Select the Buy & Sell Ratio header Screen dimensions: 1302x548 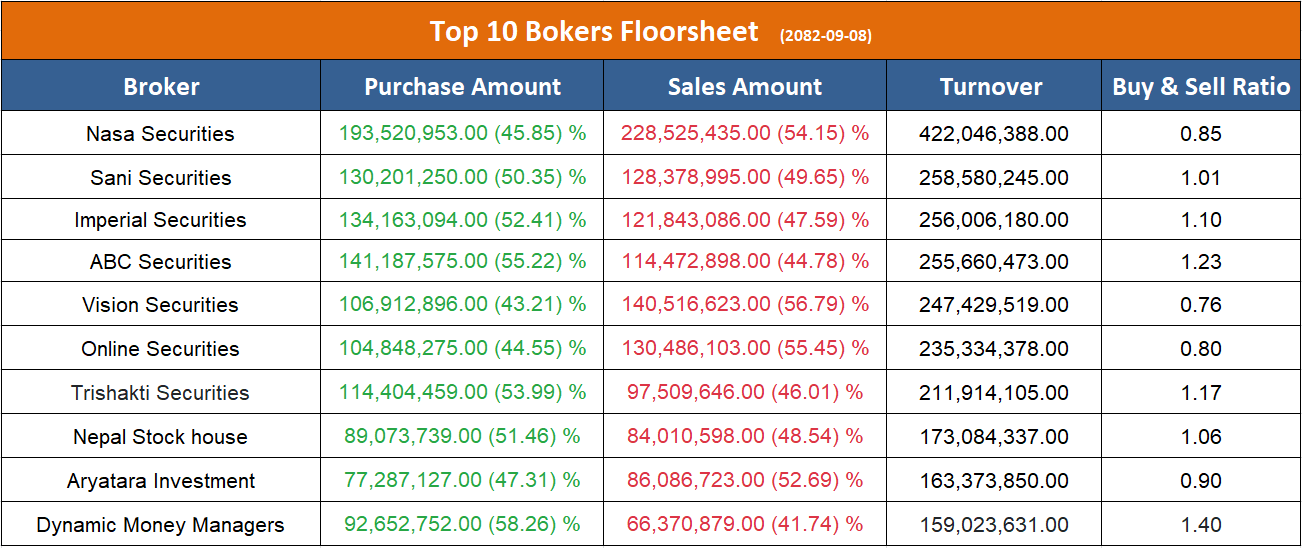1201,87
